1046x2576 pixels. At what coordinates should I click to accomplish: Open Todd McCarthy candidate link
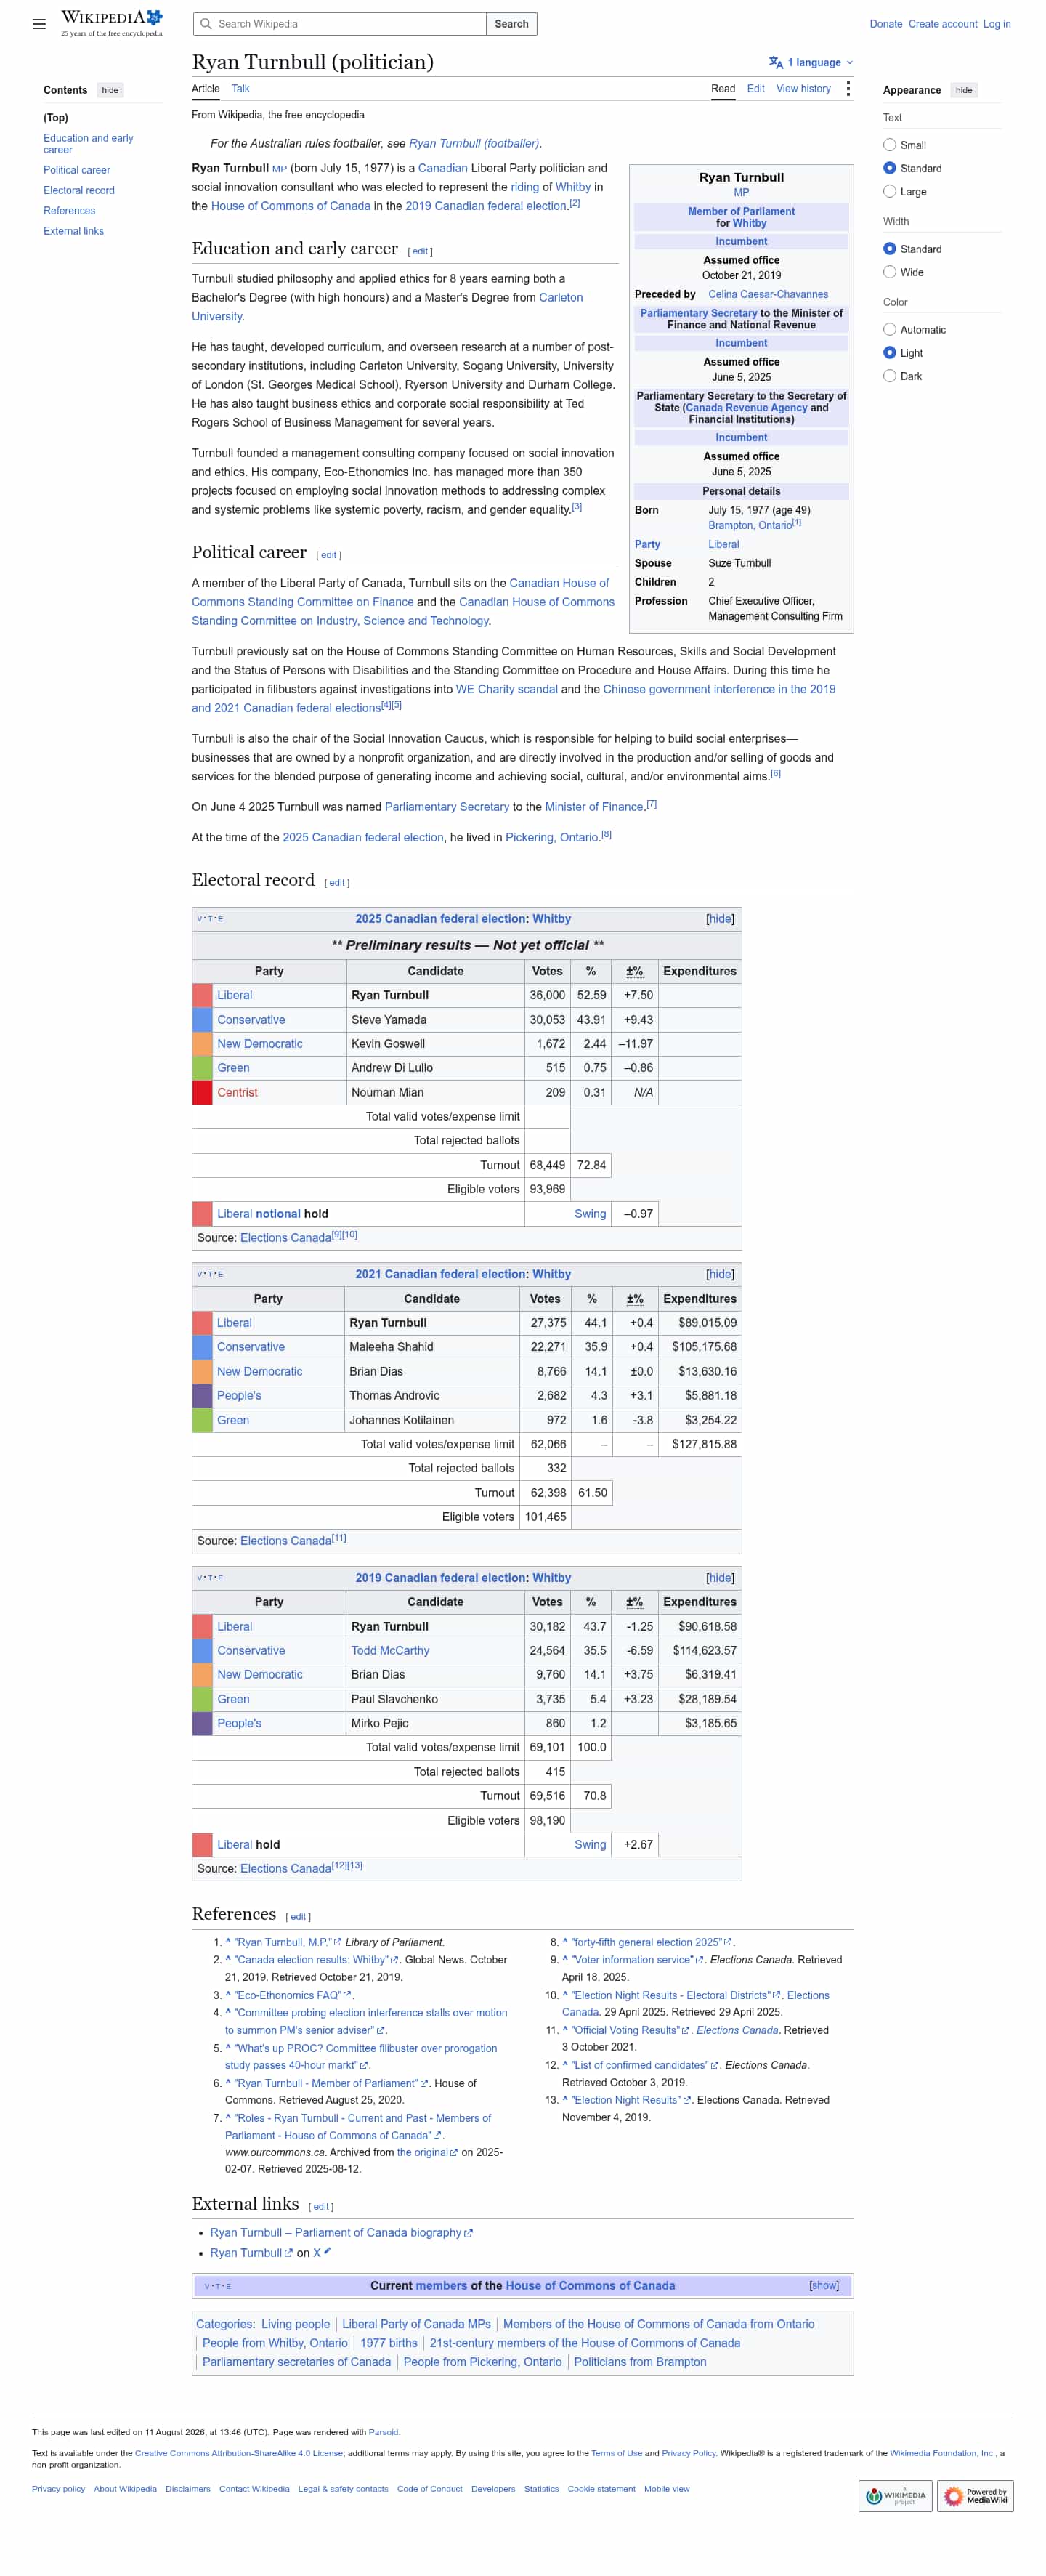390,1651
